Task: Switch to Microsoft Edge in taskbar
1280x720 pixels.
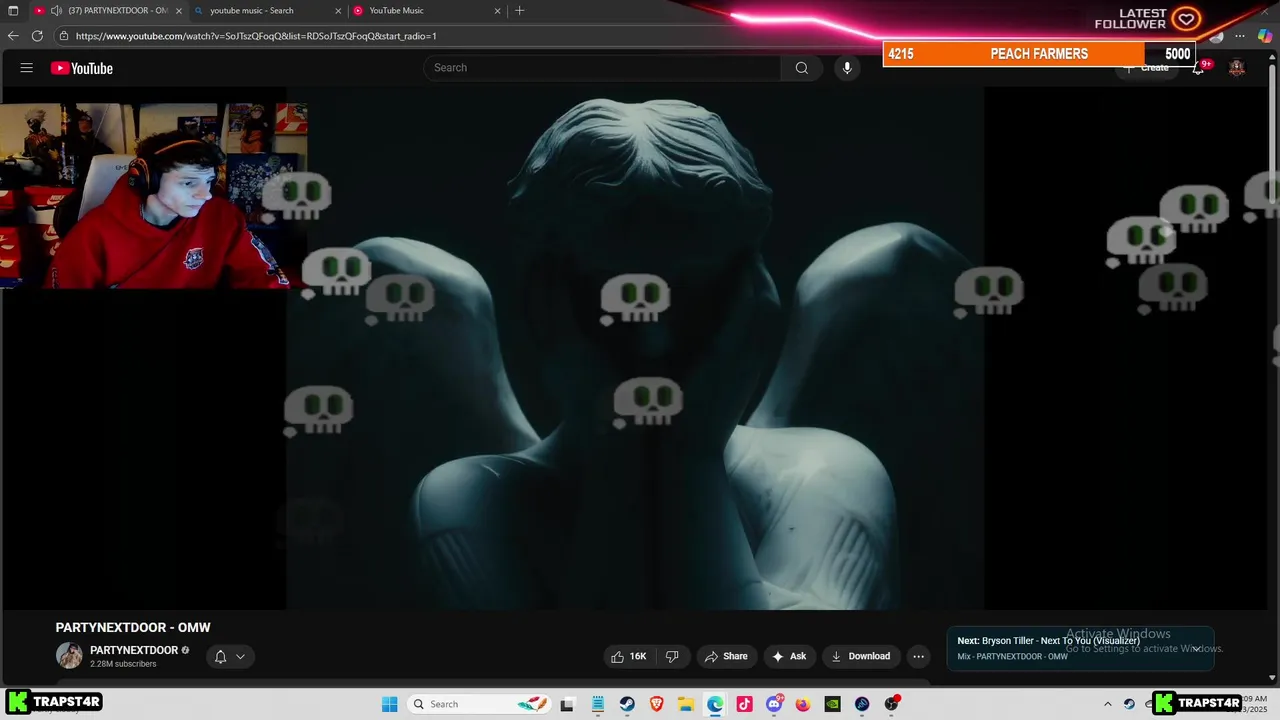Action: [715, 704]
